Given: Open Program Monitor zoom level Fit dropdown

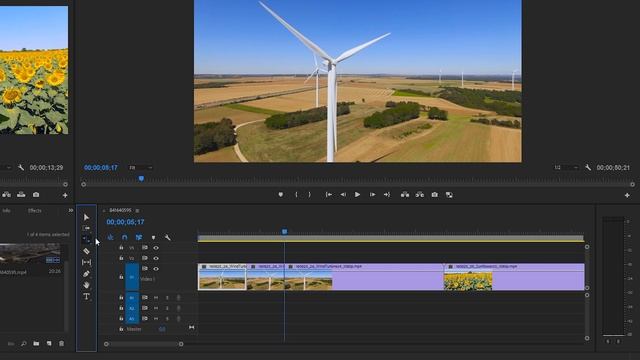Looking at the screenshot, I should click(140, 168).
